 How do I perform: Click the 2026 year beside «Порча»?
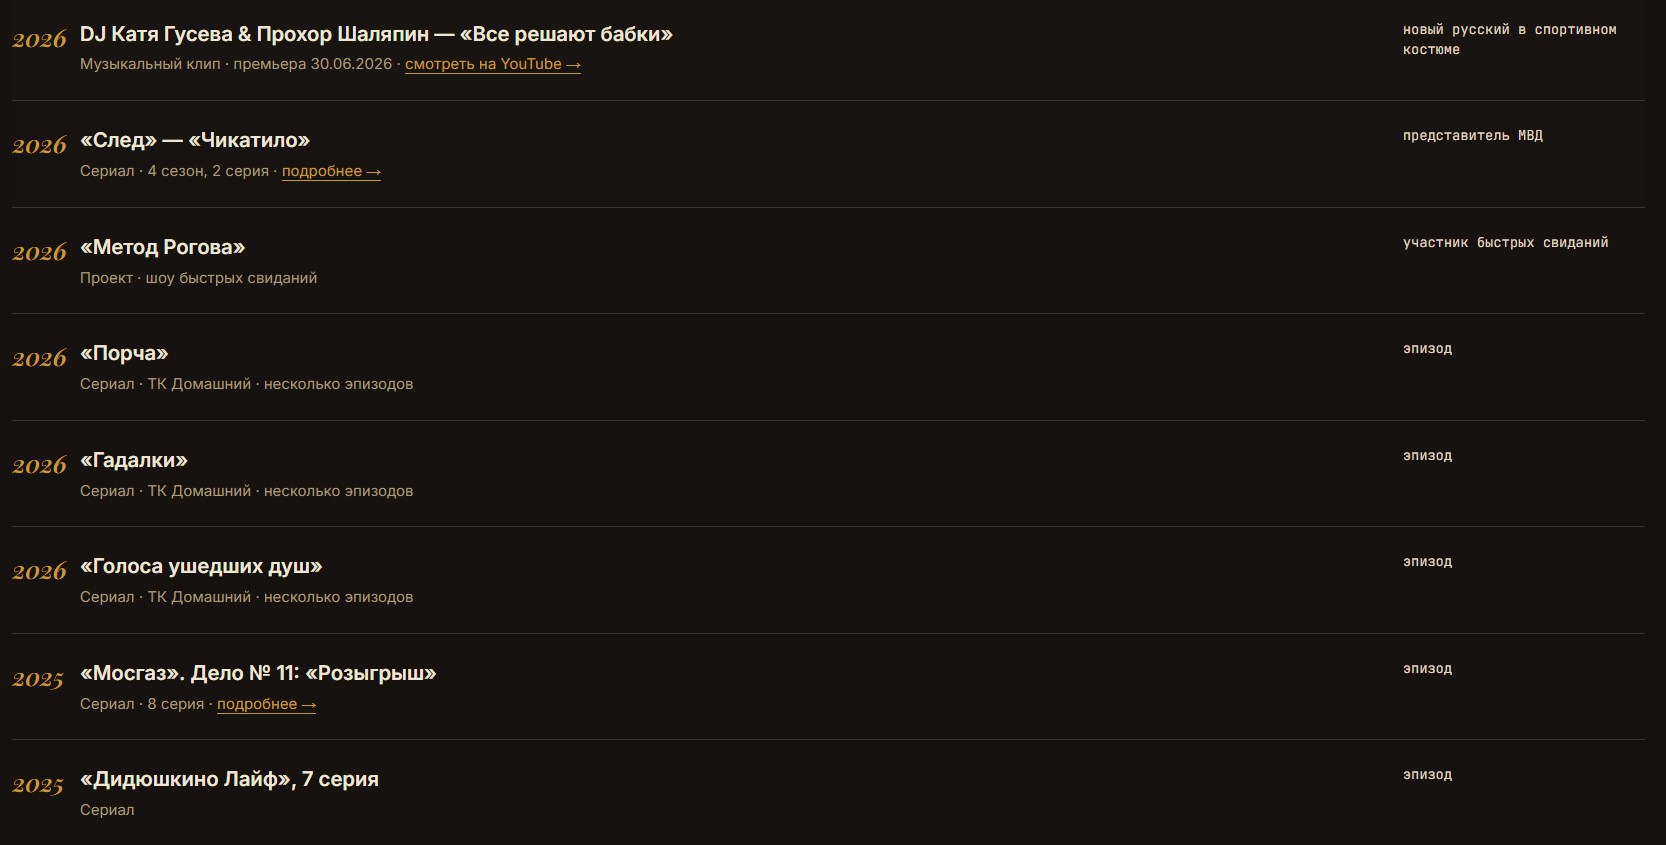(39, 359)
